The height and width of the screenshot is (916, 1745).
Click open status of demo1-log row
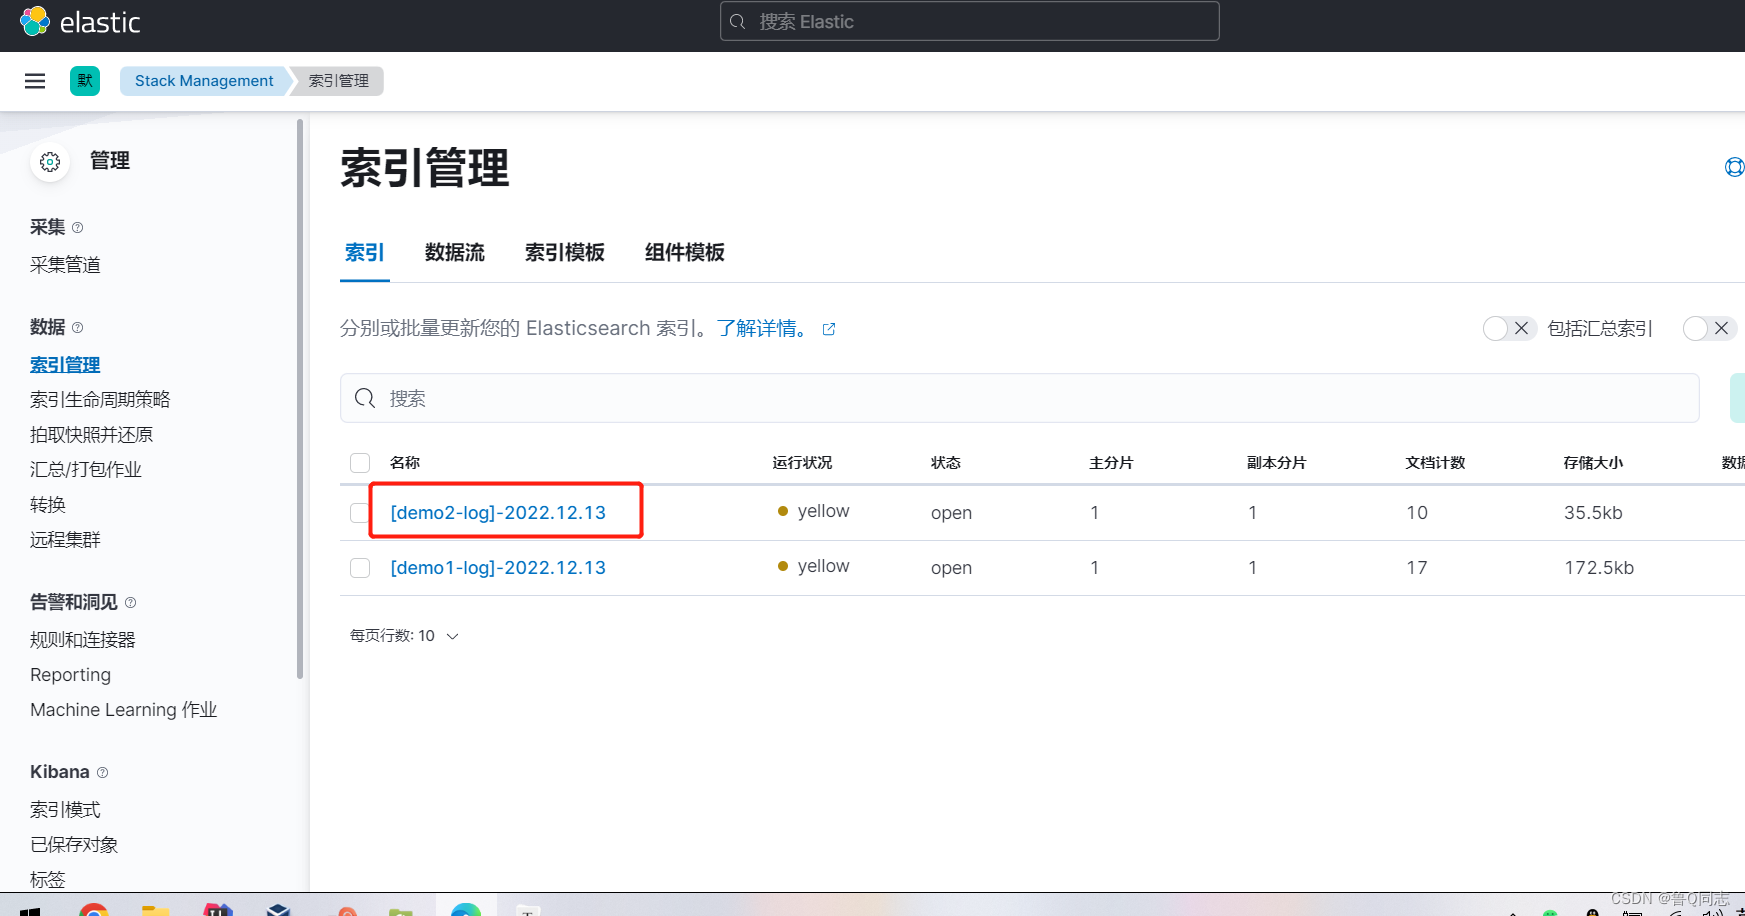(951, 568)
